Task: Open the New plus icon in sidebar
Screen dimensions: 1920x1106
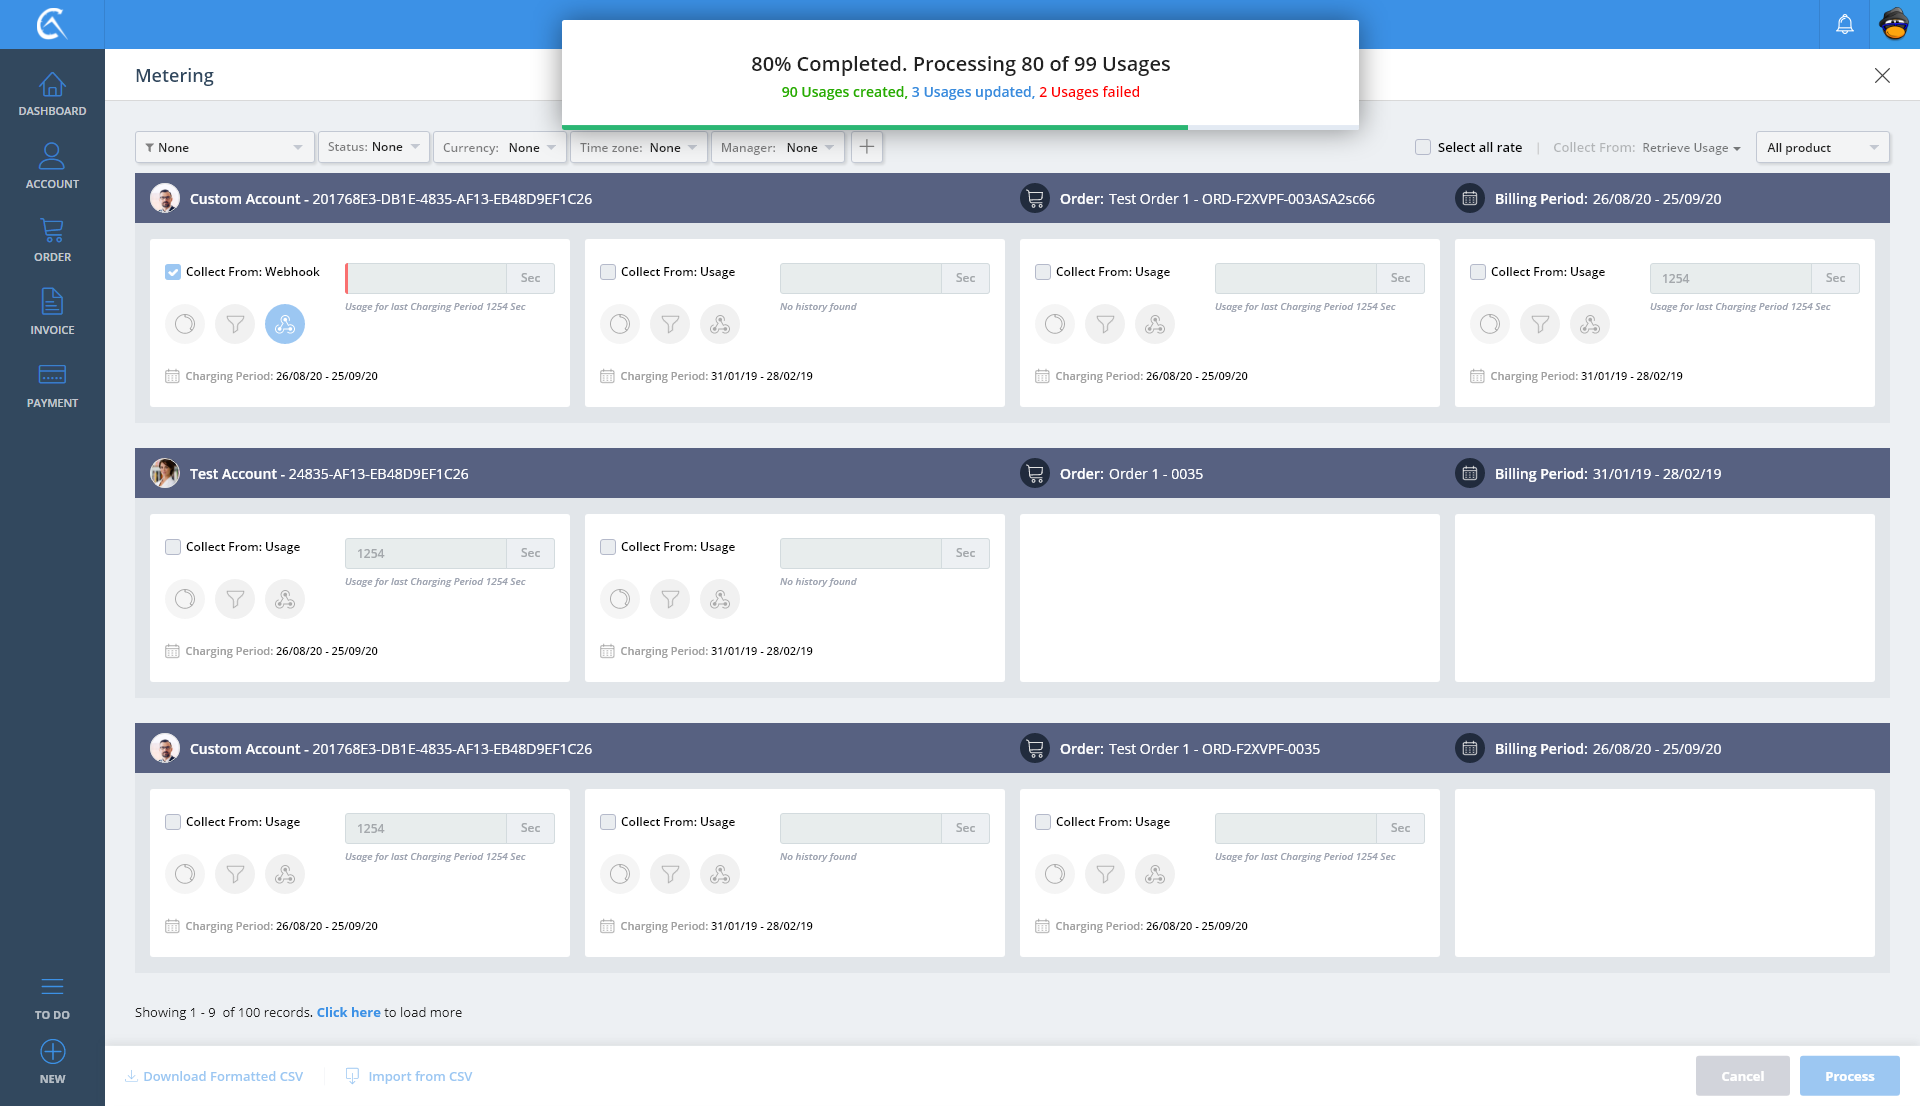Action: 52,1052
